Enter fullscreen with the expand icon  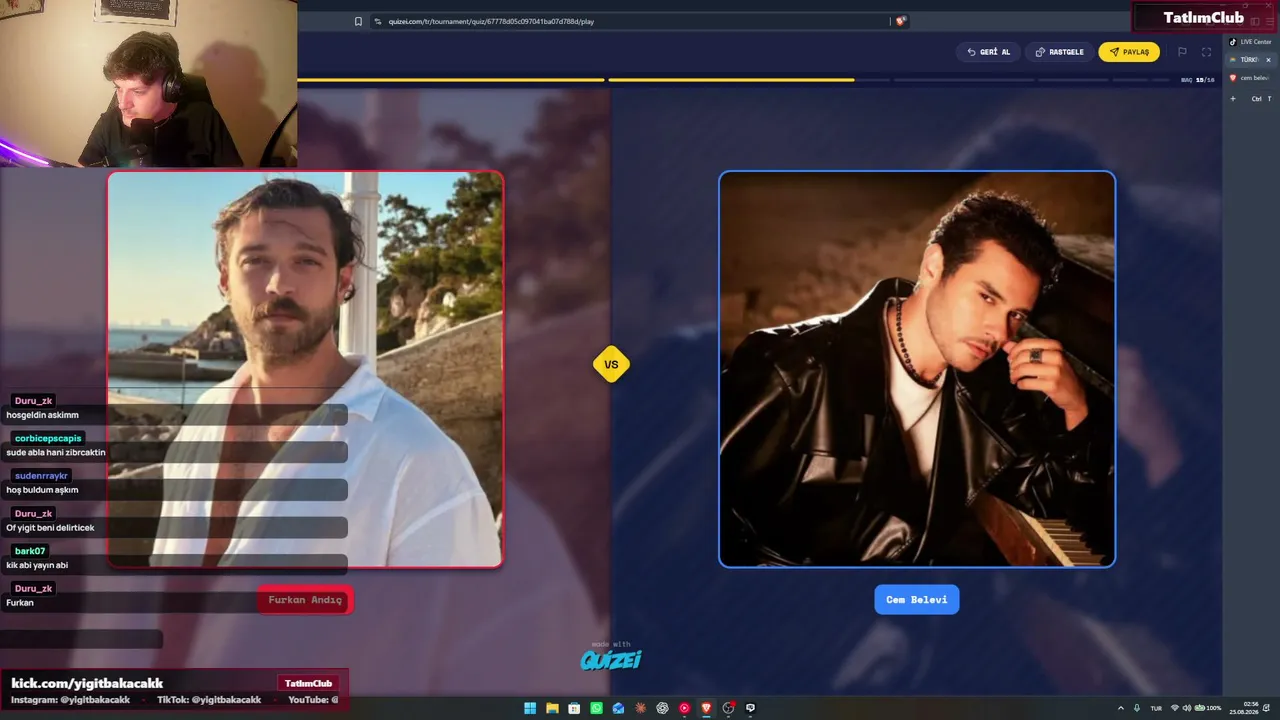(x=1206, y=52)
